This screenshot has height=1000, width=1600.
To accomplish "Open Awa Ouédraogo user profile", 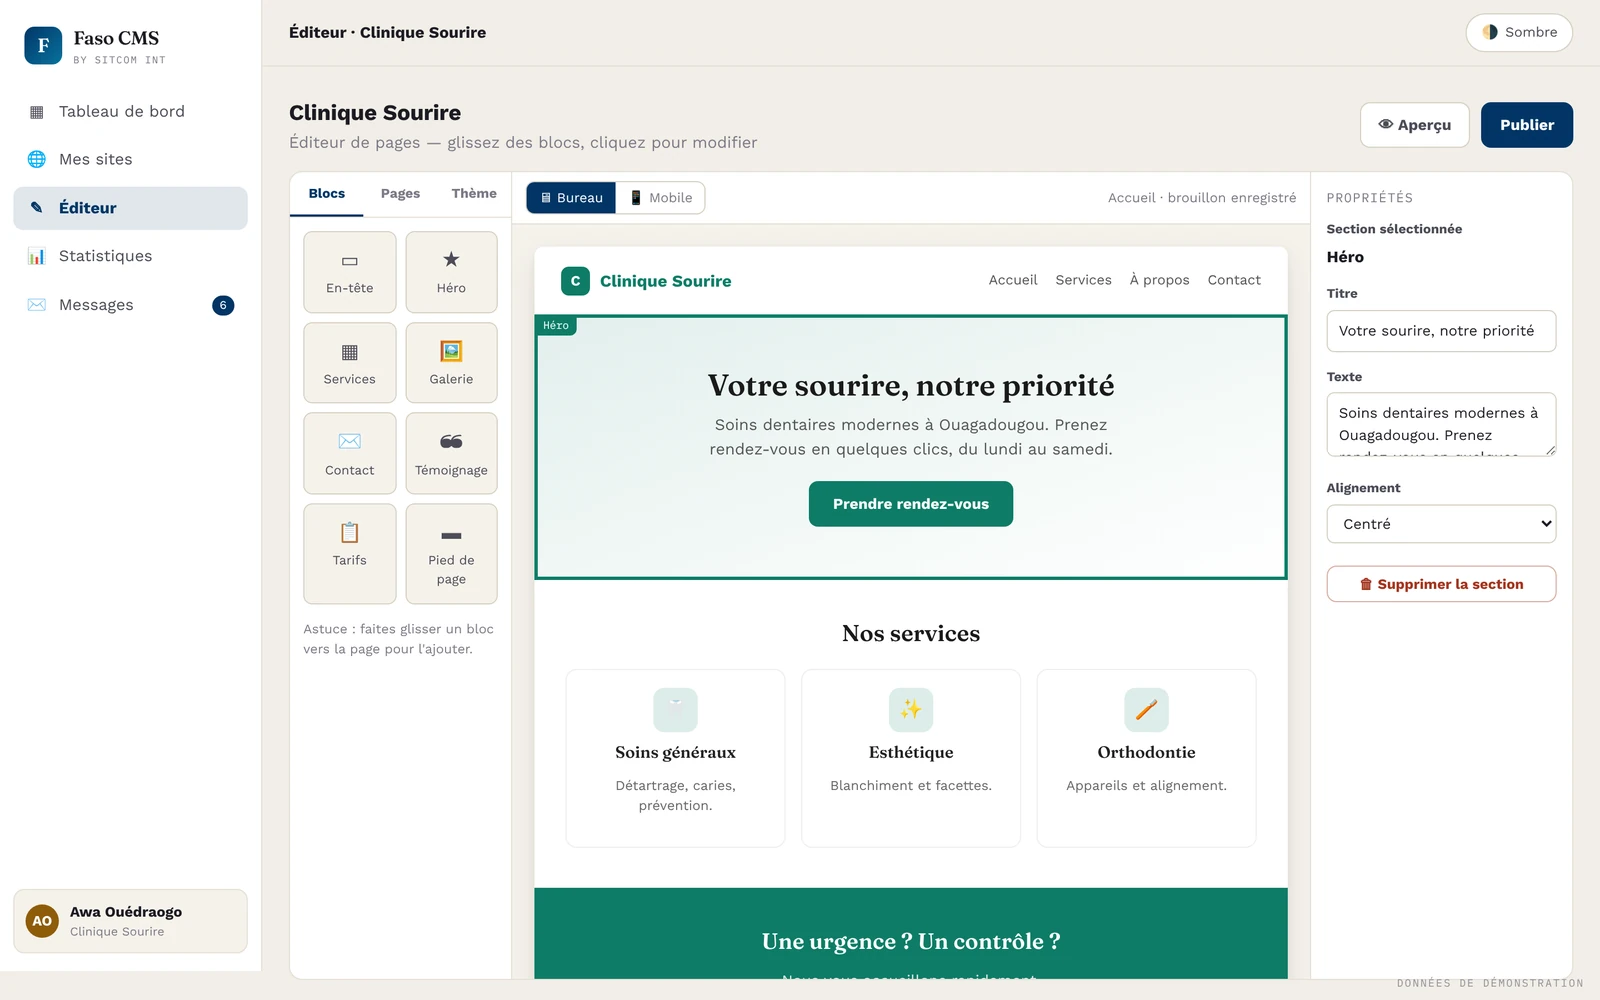I will pos(130,921).
